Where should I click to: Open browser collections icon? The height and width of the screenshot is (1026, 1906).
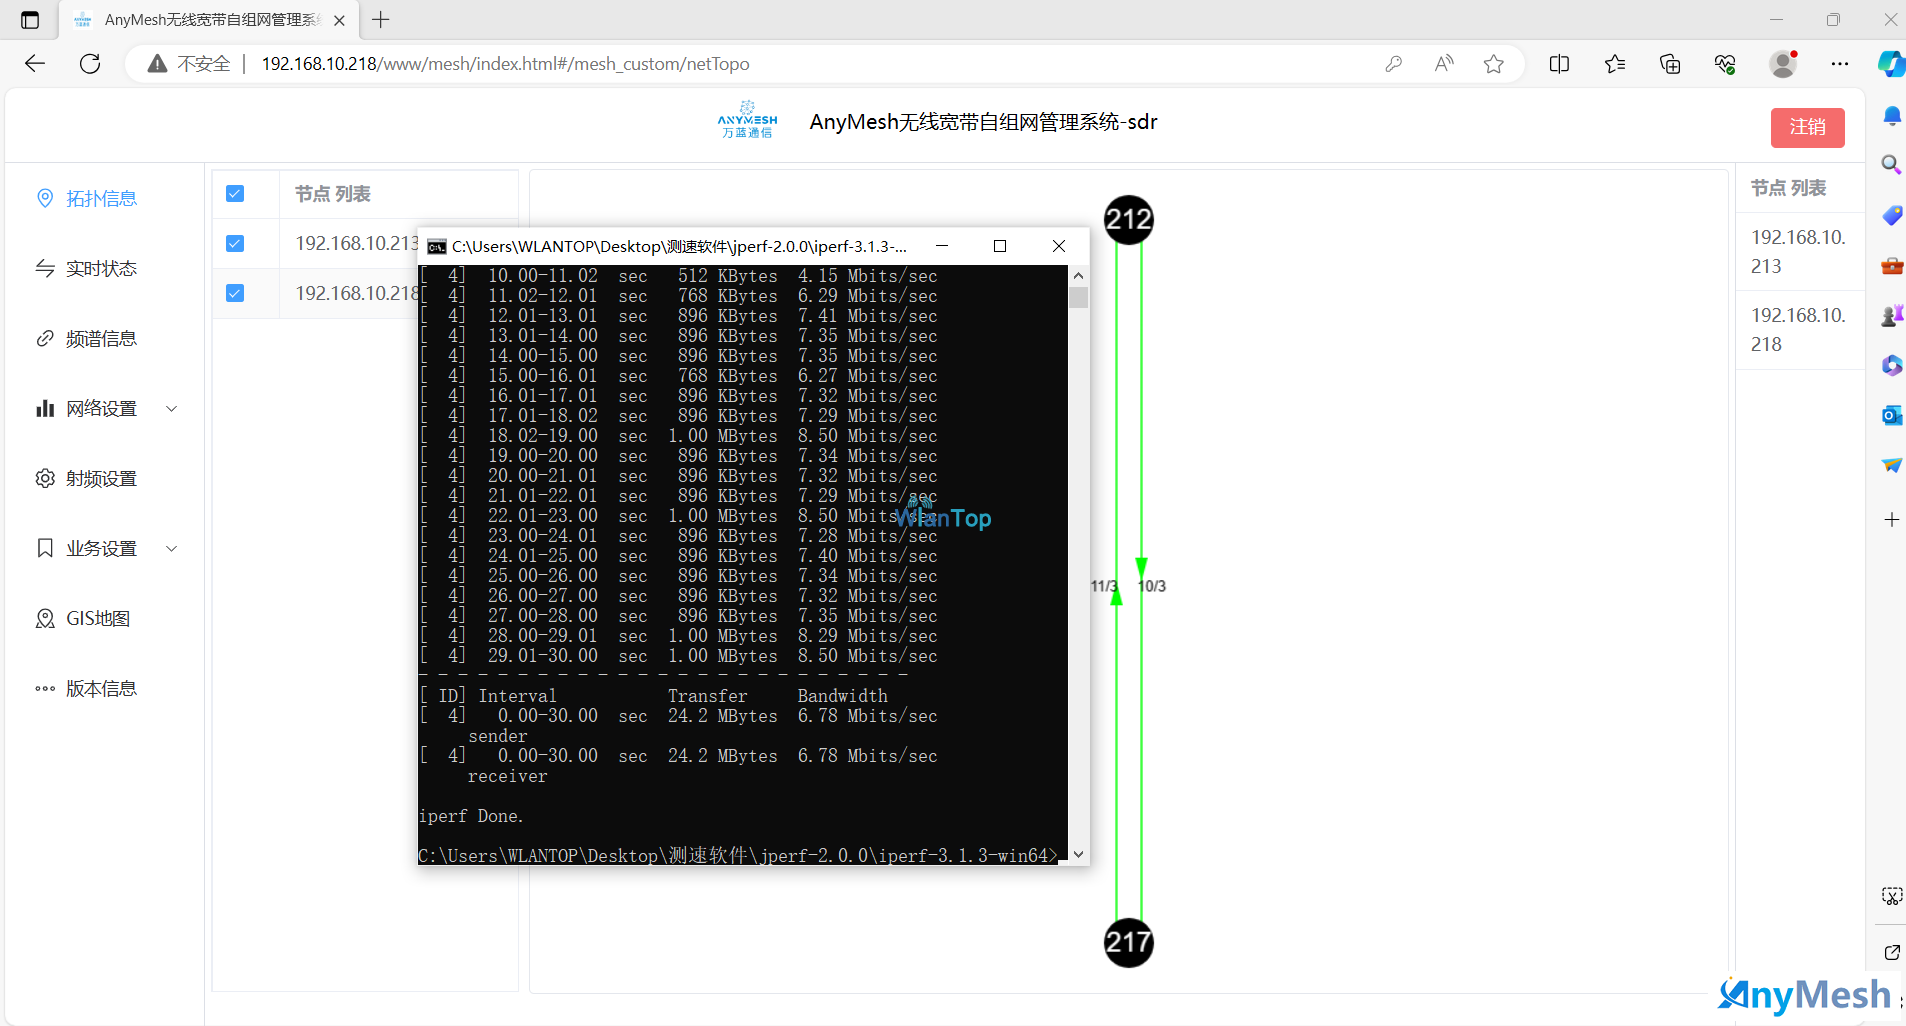tap(1670, 64)
